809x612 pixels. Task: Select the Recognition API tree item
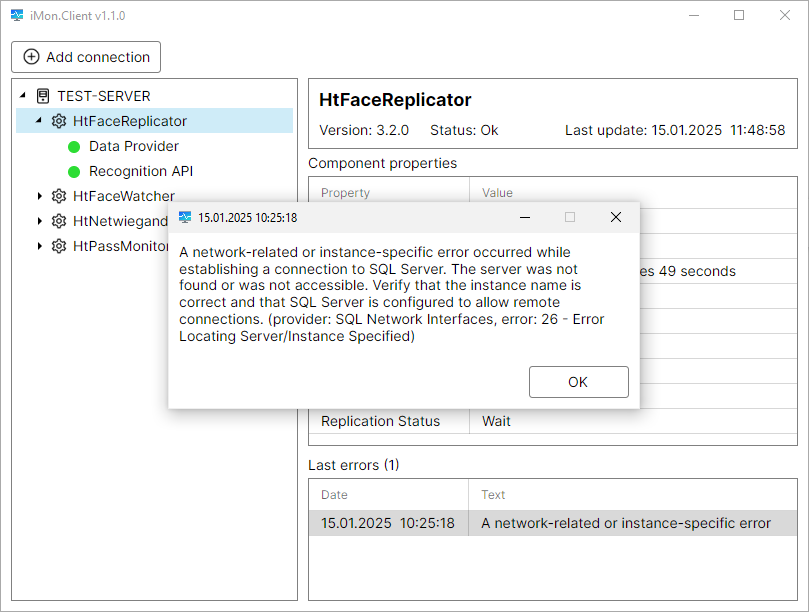[x=141, y=171]
